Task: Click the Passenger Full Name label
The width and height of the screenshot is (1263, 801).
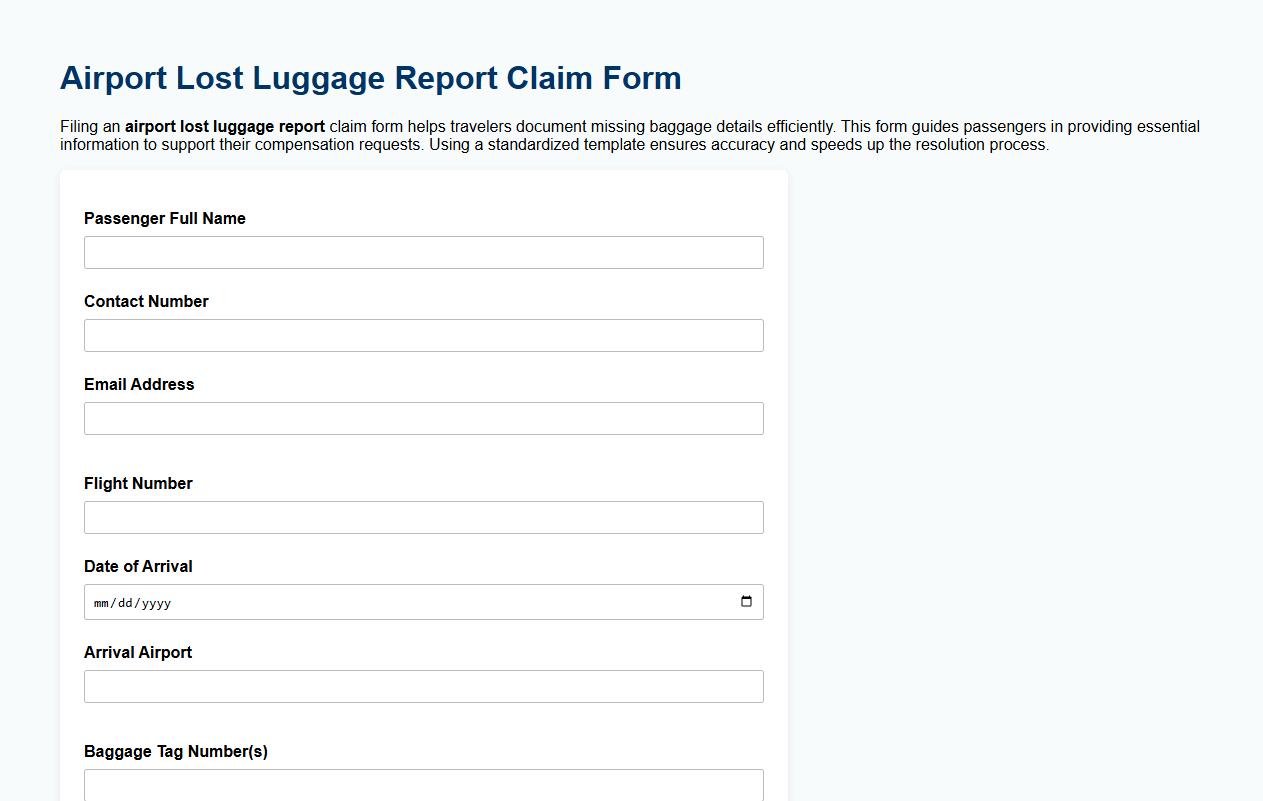Action: (x=165, y=218)
